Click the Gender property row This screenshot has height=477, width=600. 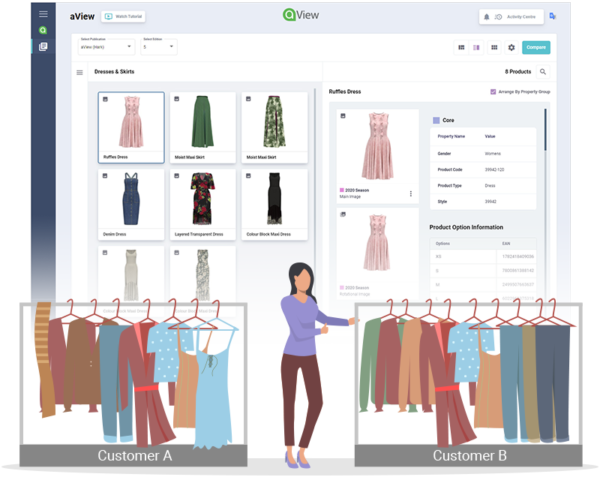483,153
